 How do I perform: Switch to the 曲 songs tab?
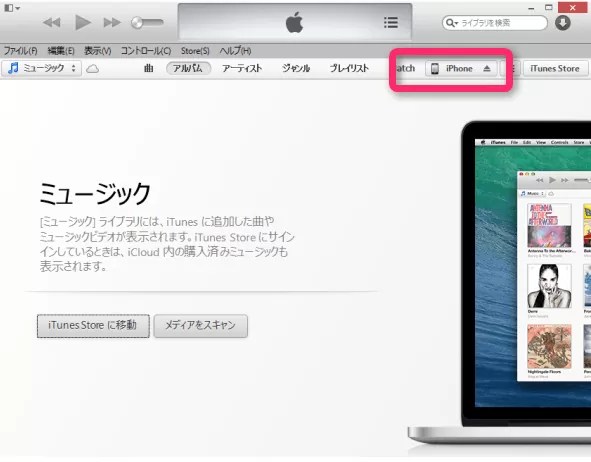(149, 68)
